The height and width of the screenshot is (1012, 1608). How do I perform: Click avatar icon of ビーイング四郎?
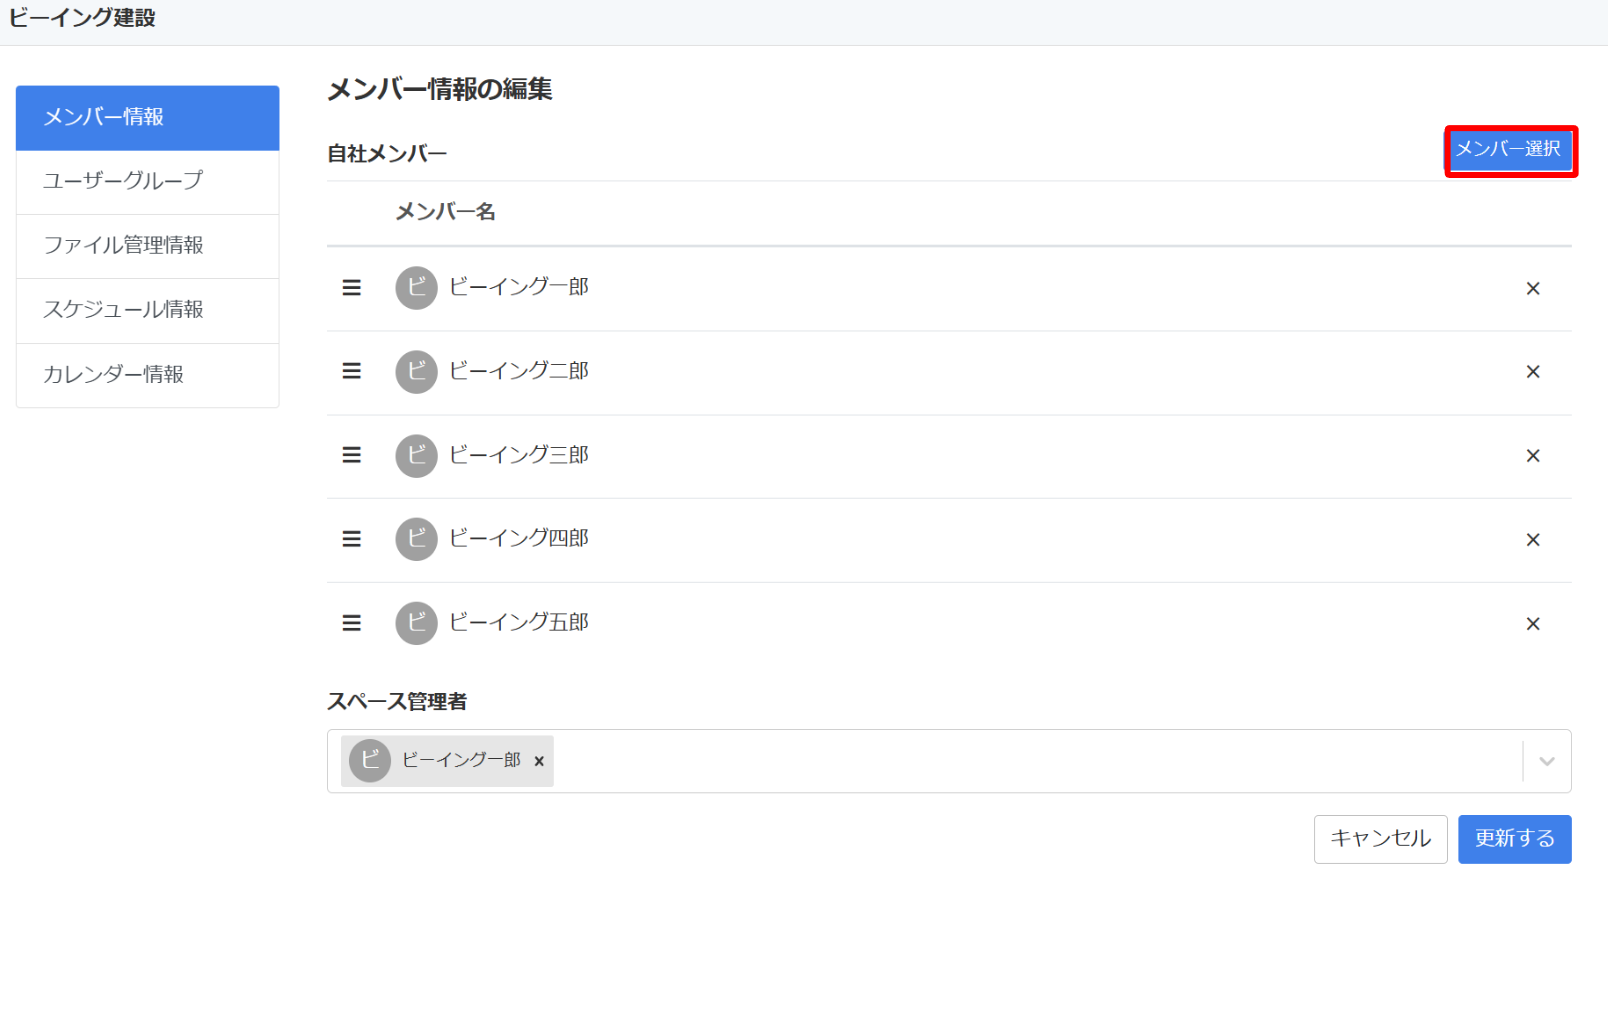pyautogui.click(x=417, y=539)
